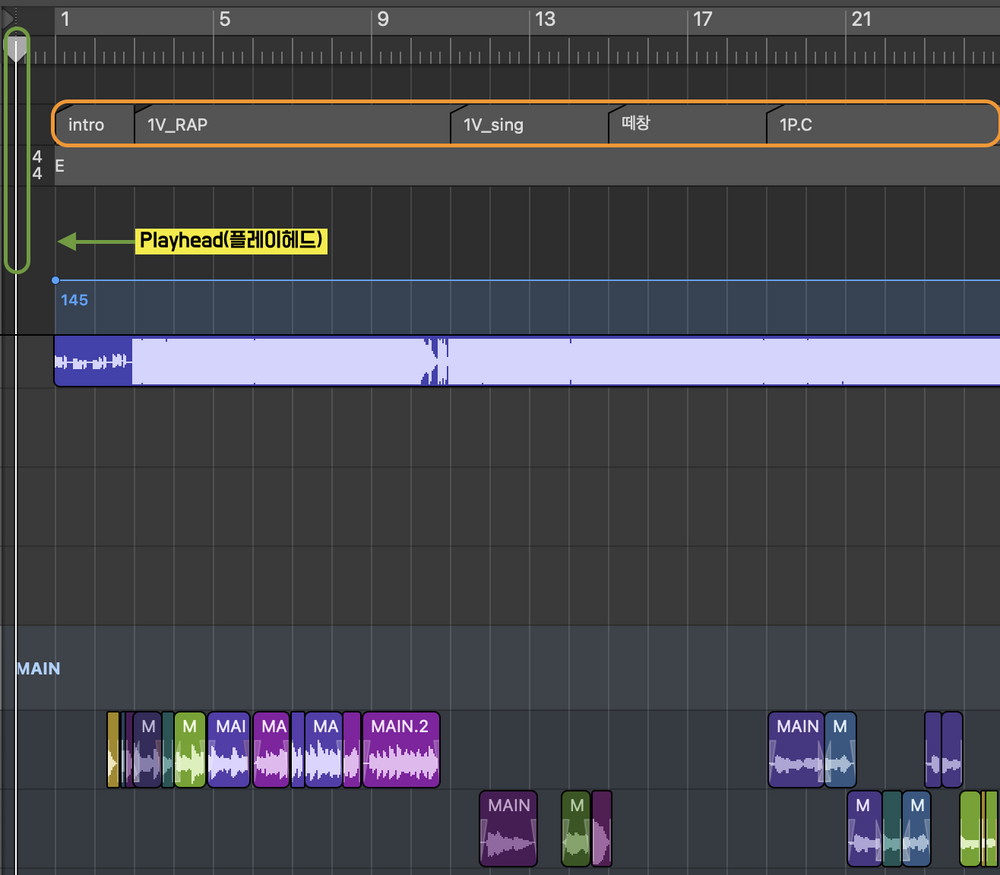Click the yellow Playhead annotation label

tap(232, 241)
